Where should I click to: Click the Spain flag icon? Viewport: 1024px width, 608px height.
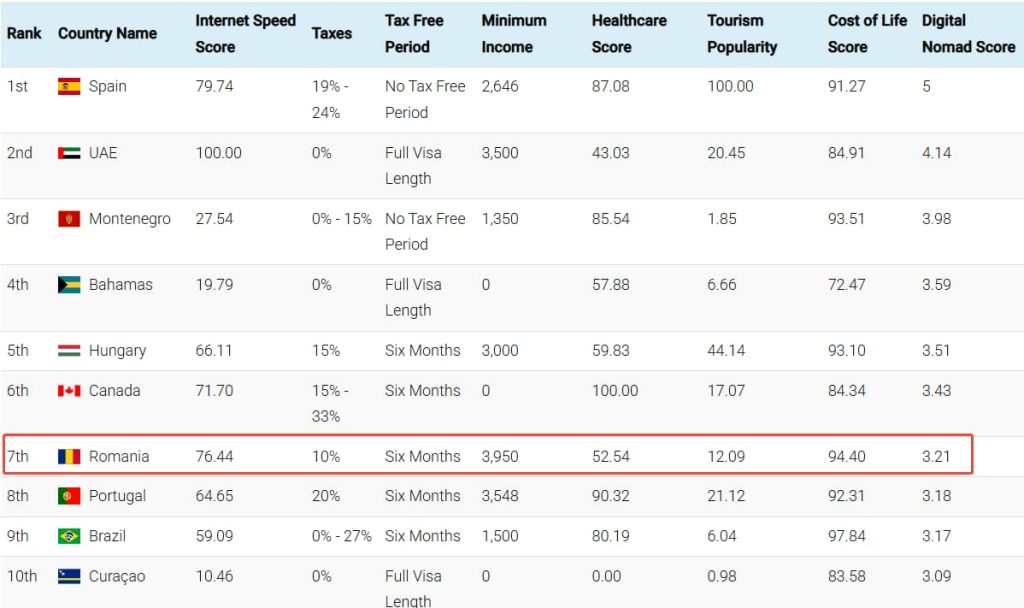pyautogui.click(x=69, y=86)
